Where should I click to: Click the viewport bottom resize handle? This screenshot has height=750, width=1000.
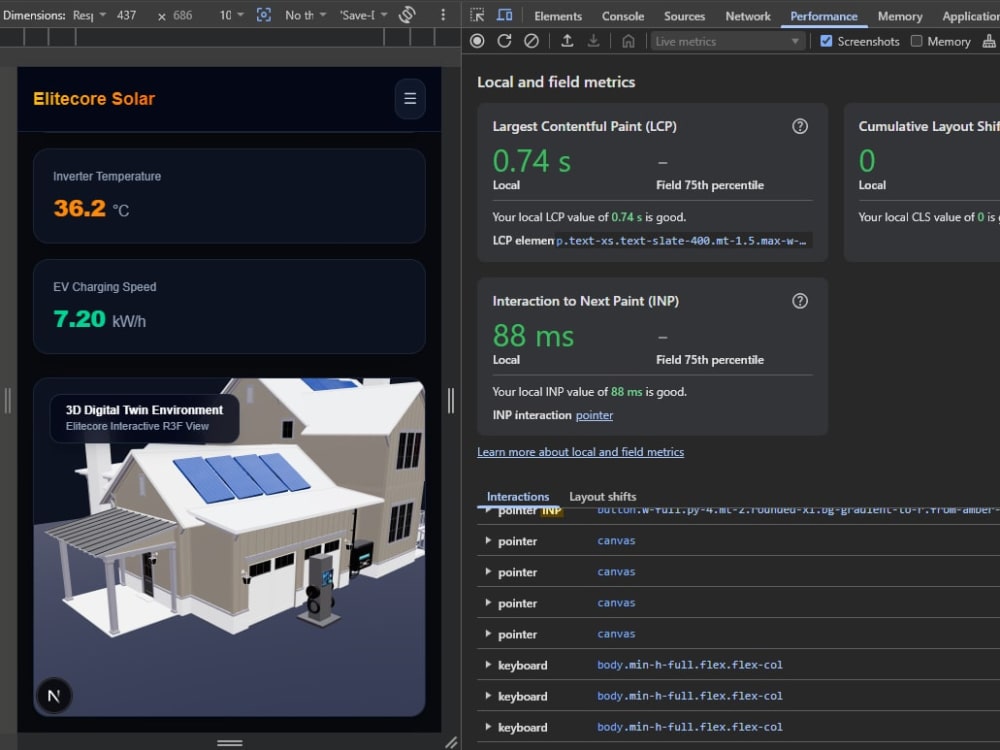(230, 743)
